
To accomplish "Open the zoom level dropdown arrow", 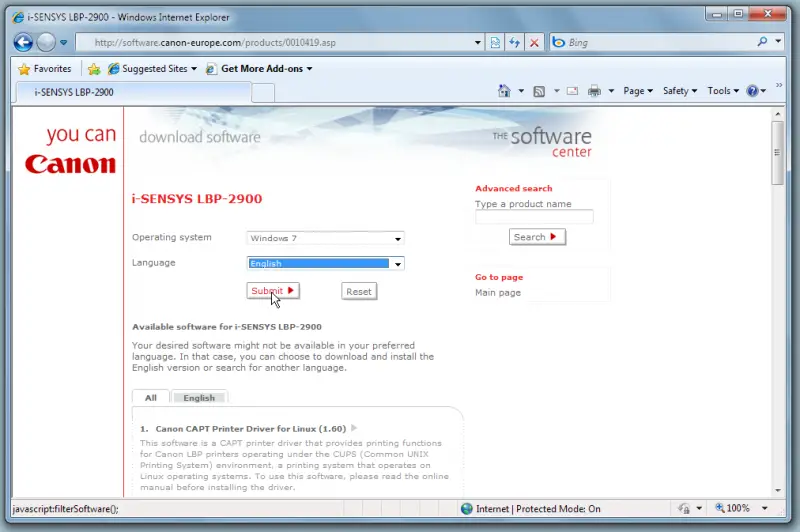I will tap(764, 508).
